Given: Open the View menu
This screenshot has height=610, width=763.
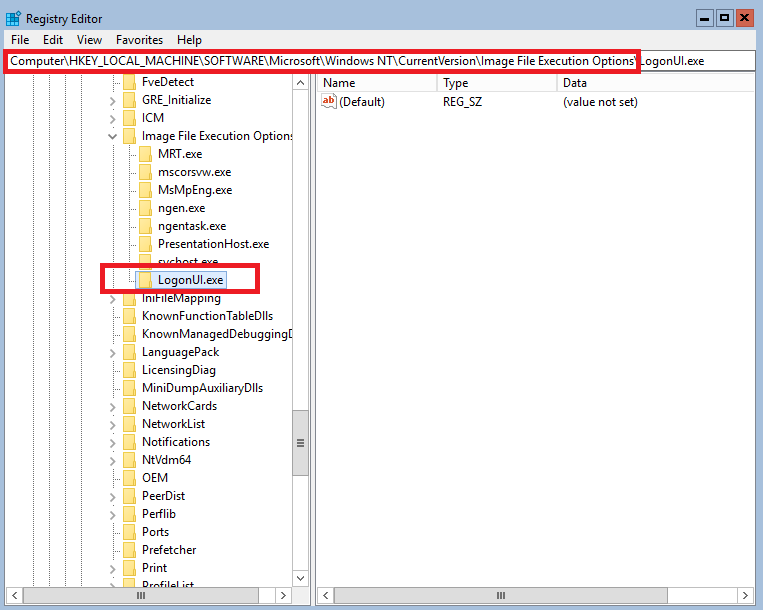Looking at the screenshot, I should pyautogui.click(x=89, y=40).
